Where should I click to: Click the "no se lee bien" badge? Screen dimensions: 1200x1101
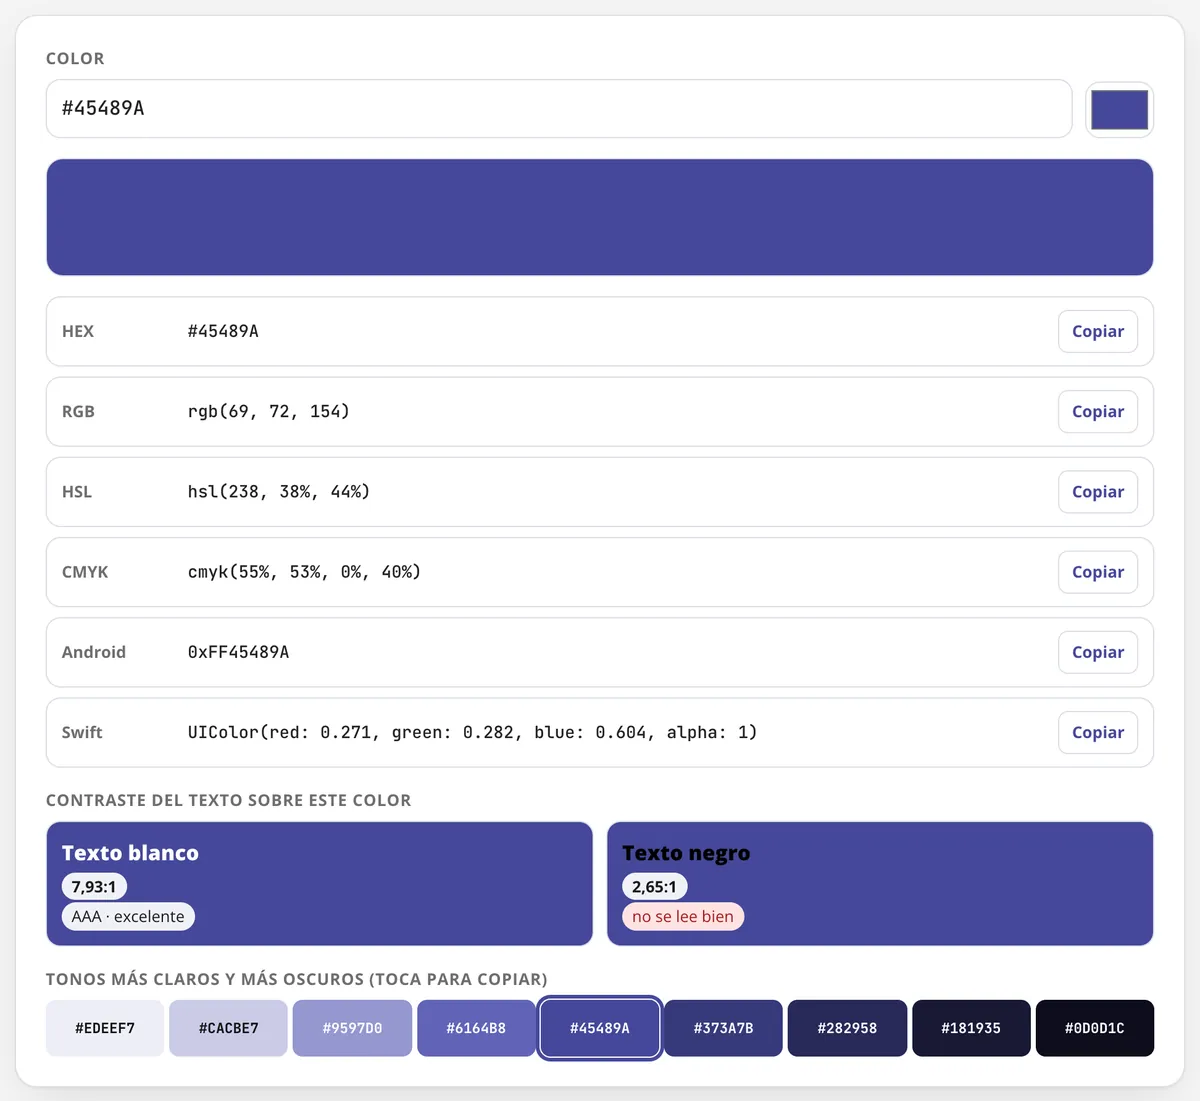pyautogui.click(x=683, y=917)
